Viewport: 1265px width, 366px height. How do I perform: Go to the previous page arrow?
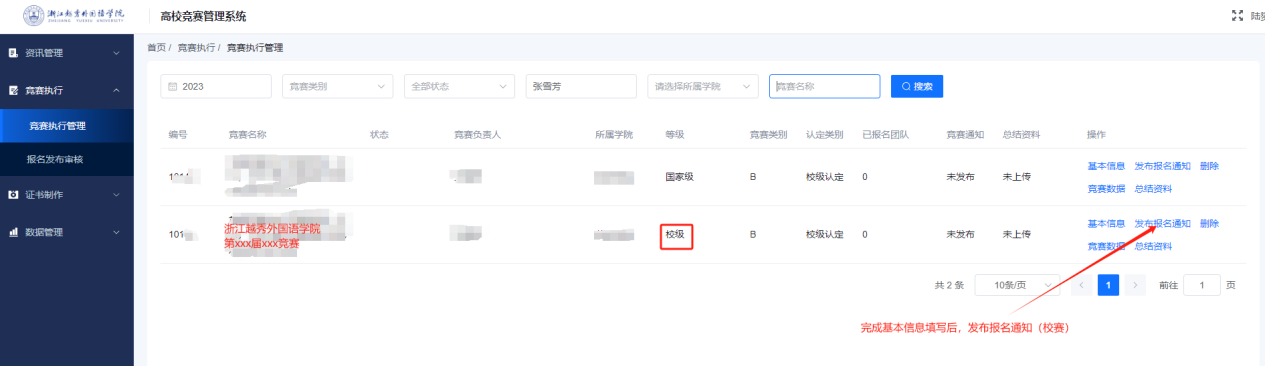1081,285
